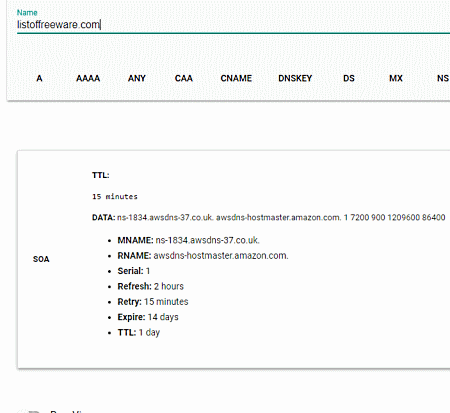Click the 'TTL: 1 day' entry
Image resolution: width=450 pixels, height=413 pixels.
(x=139, y=332)
